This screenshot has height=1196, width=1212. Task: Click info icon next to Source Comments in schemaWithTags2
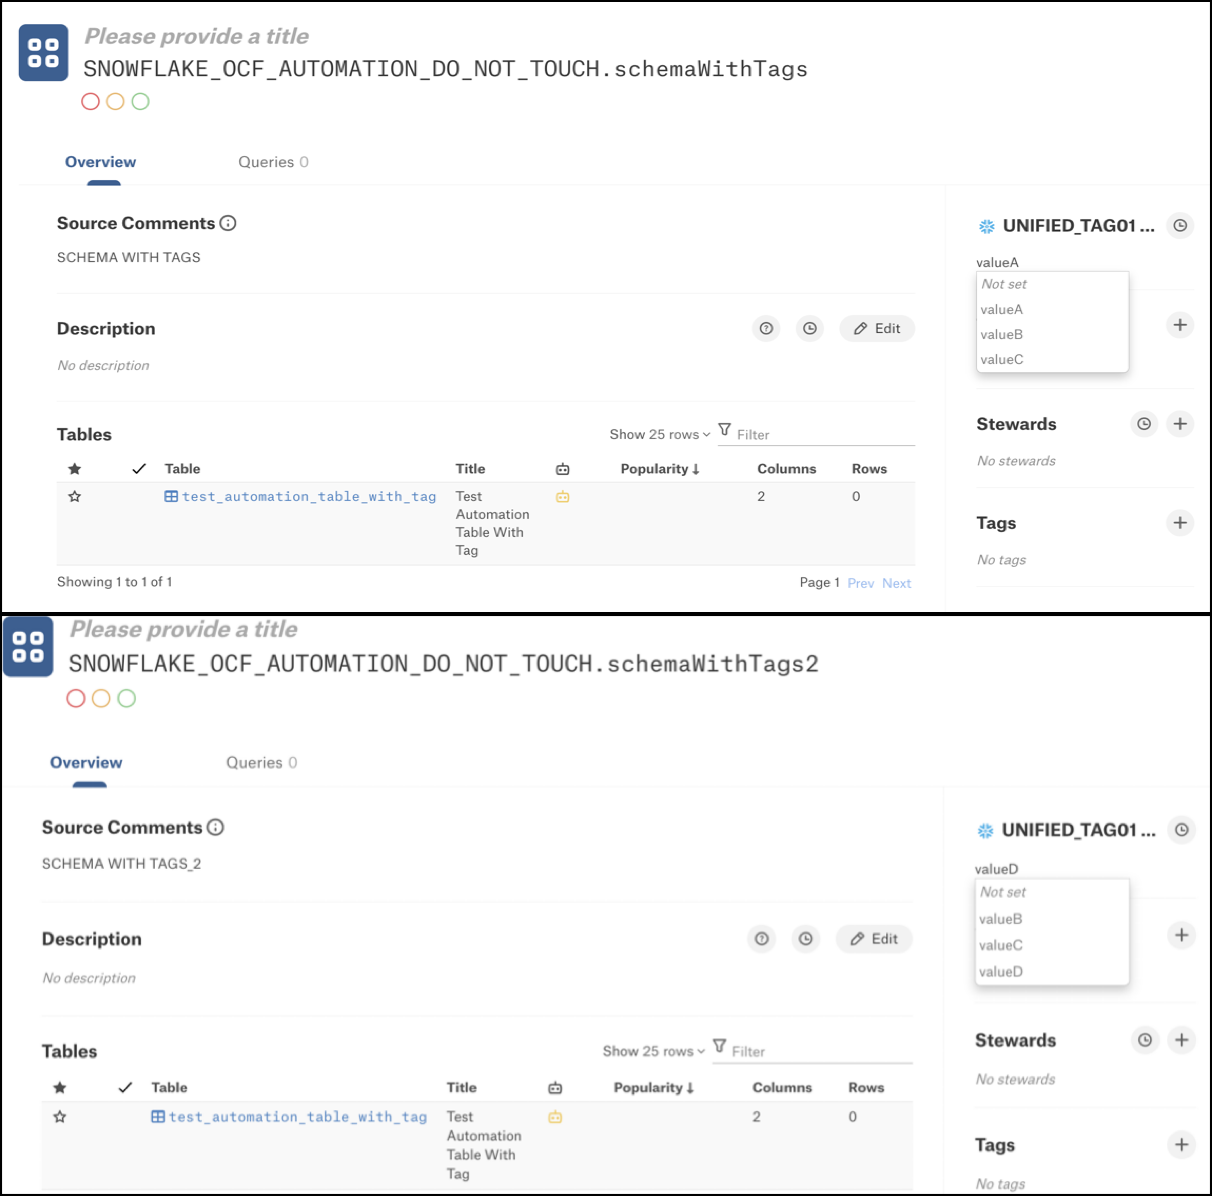[x=216, y=827]
